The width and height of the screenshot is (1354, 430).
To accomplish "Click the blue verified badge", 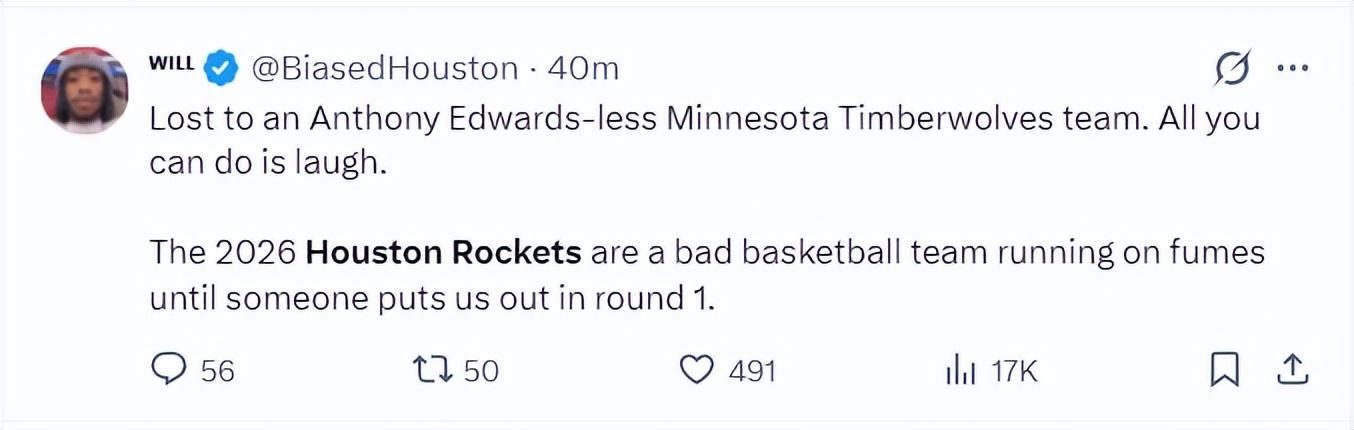I will coord(221,69).
